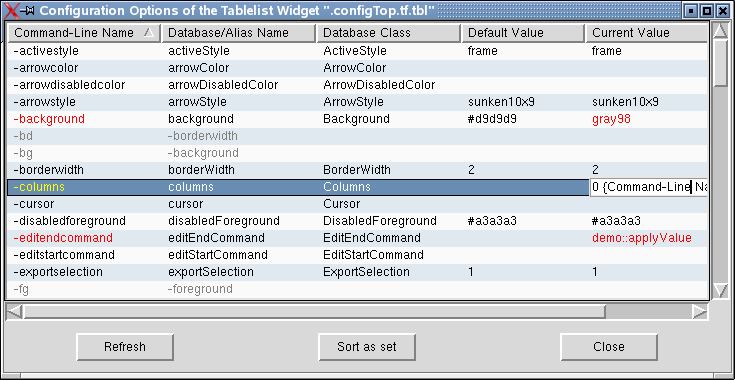Click the Sort as set button
The height and width of the screenshot is (380, 735).
click(x=367, y=347)
